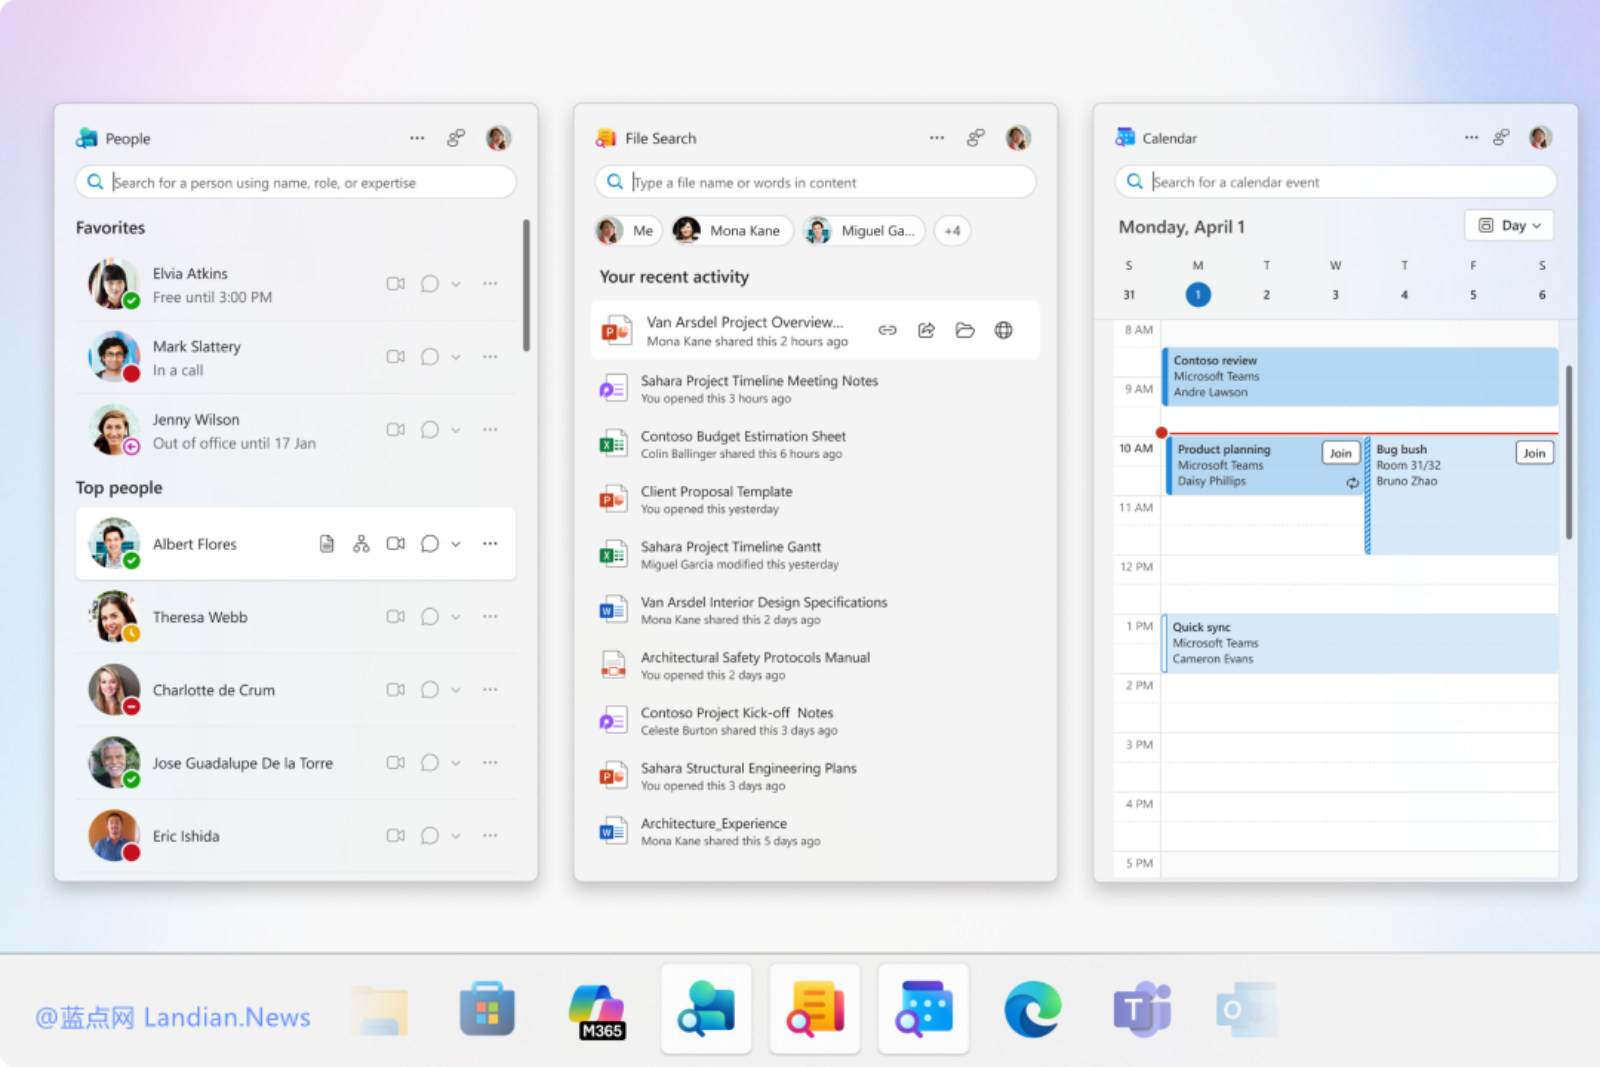Open Albert Flores files icon

point(327,544)
